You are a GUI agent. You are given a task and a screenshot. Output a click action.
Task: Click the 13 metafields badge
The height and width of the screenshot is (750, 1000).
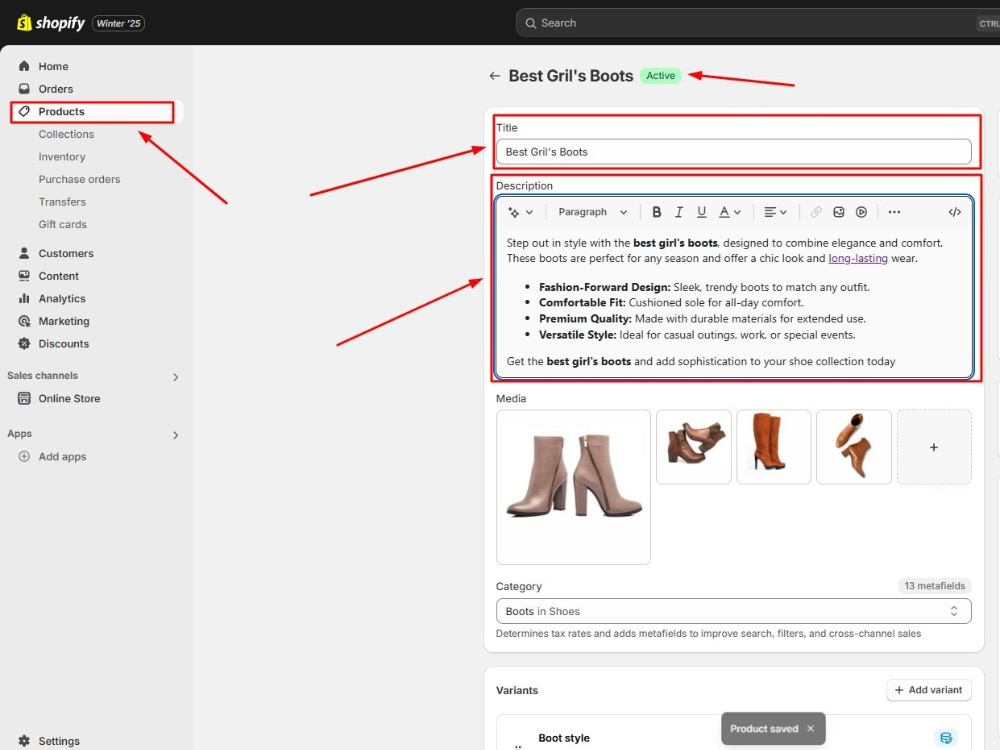coord(934,585)
